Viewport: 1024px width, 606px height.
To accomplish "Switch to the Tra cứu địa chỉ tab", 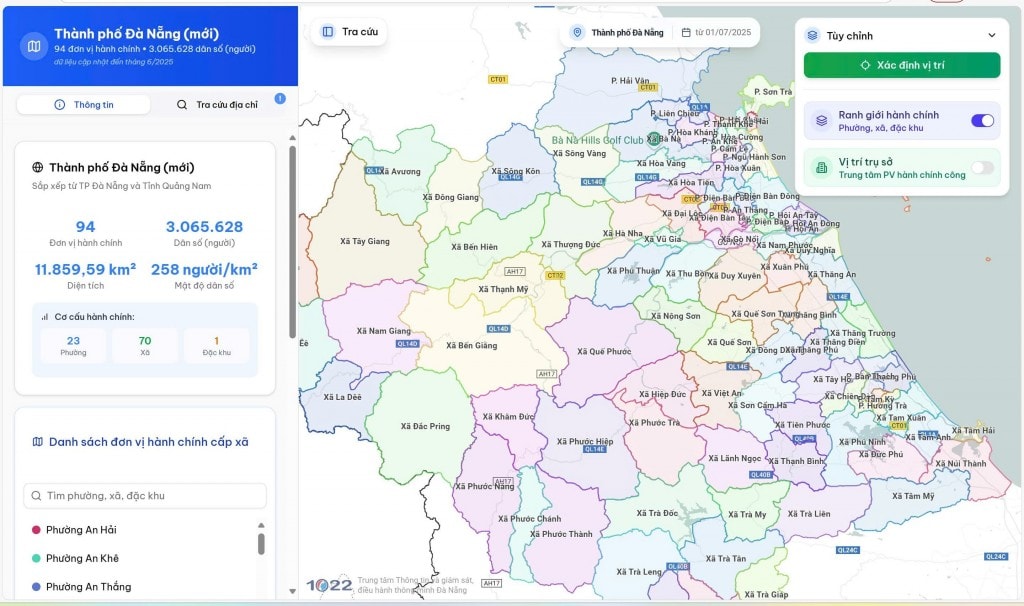I will [218, 104].
